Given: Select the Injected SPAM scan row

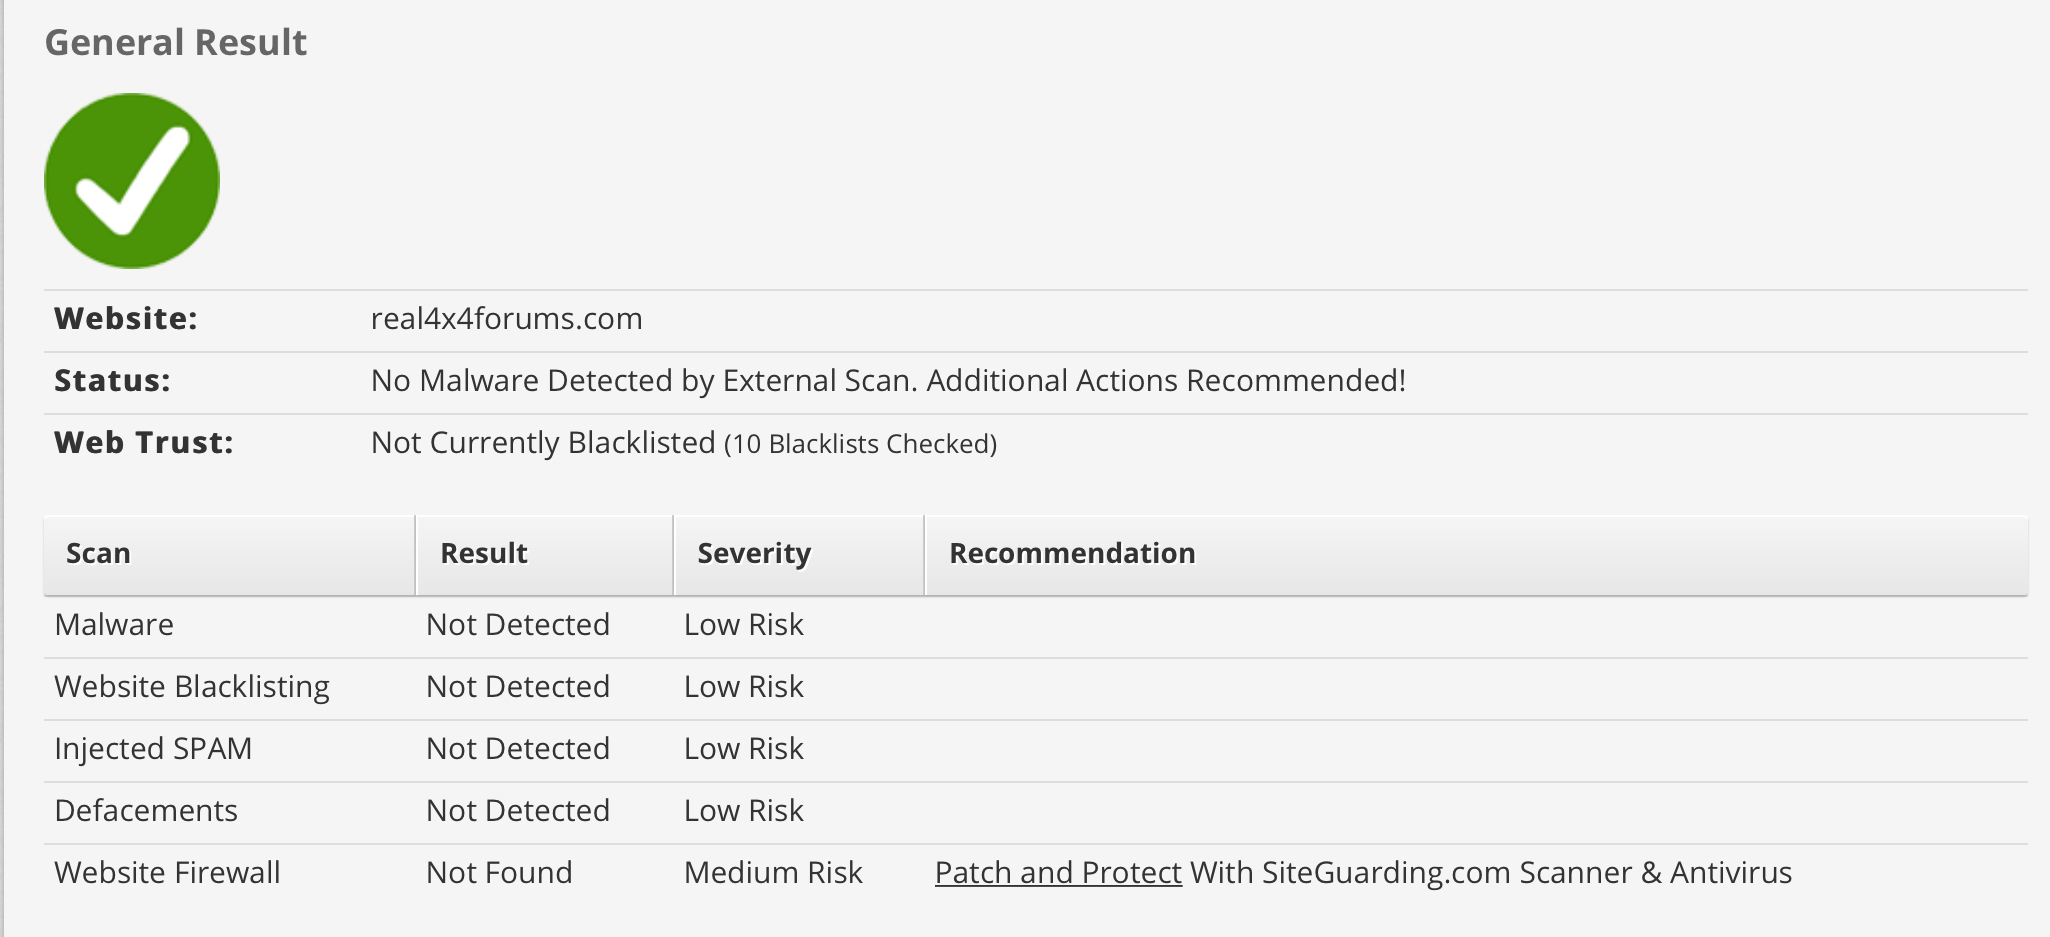Looking at the screenshot, I should pos(1036,750).
